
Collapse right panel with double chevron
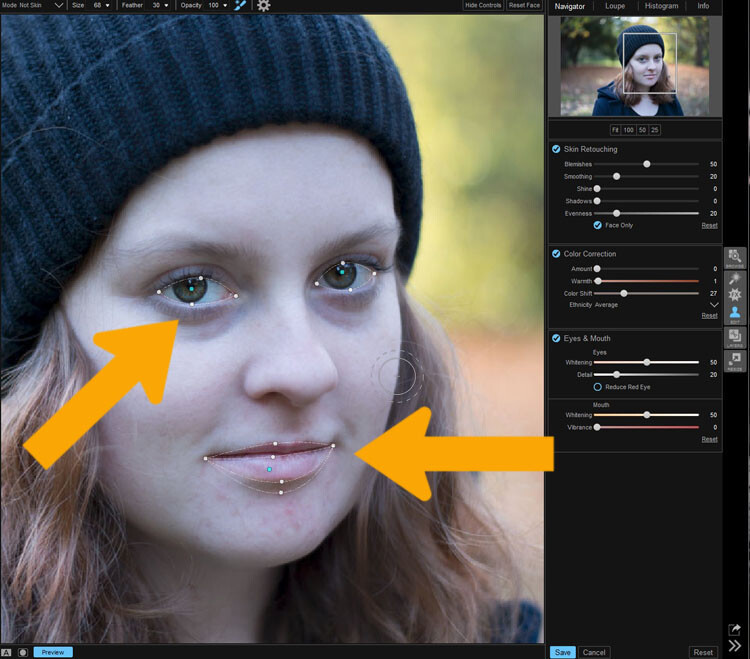click(x=734, y=646)
